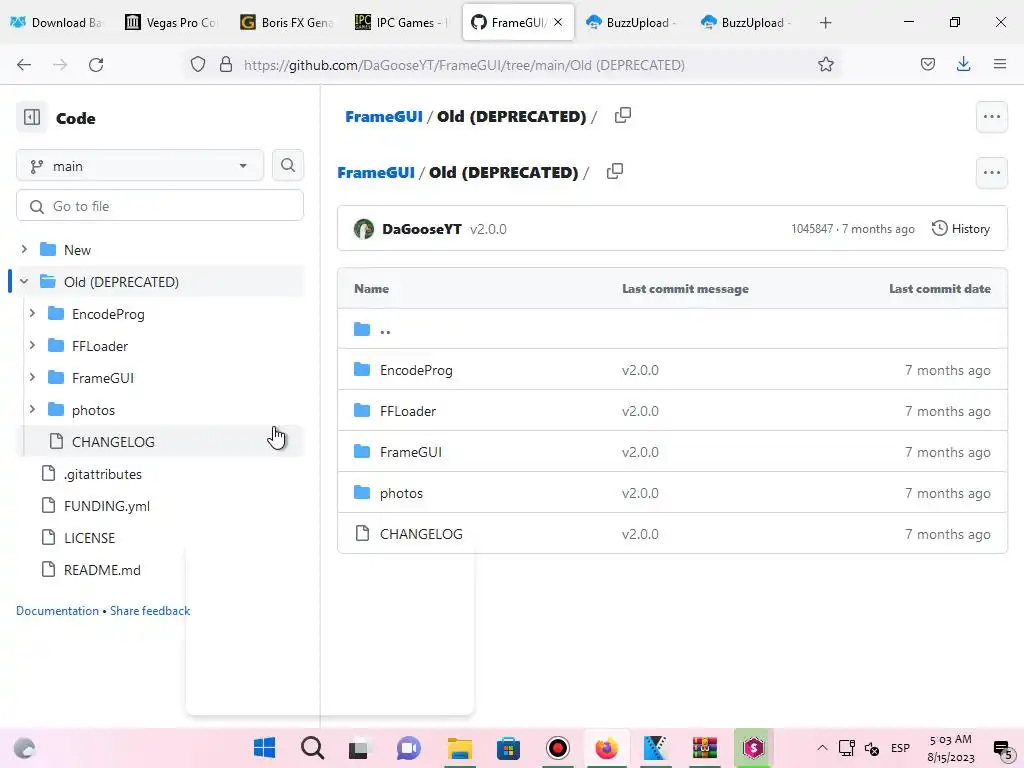Open EncodeProg folder in file table
1024x768 pixels.
tap(416, 370)
